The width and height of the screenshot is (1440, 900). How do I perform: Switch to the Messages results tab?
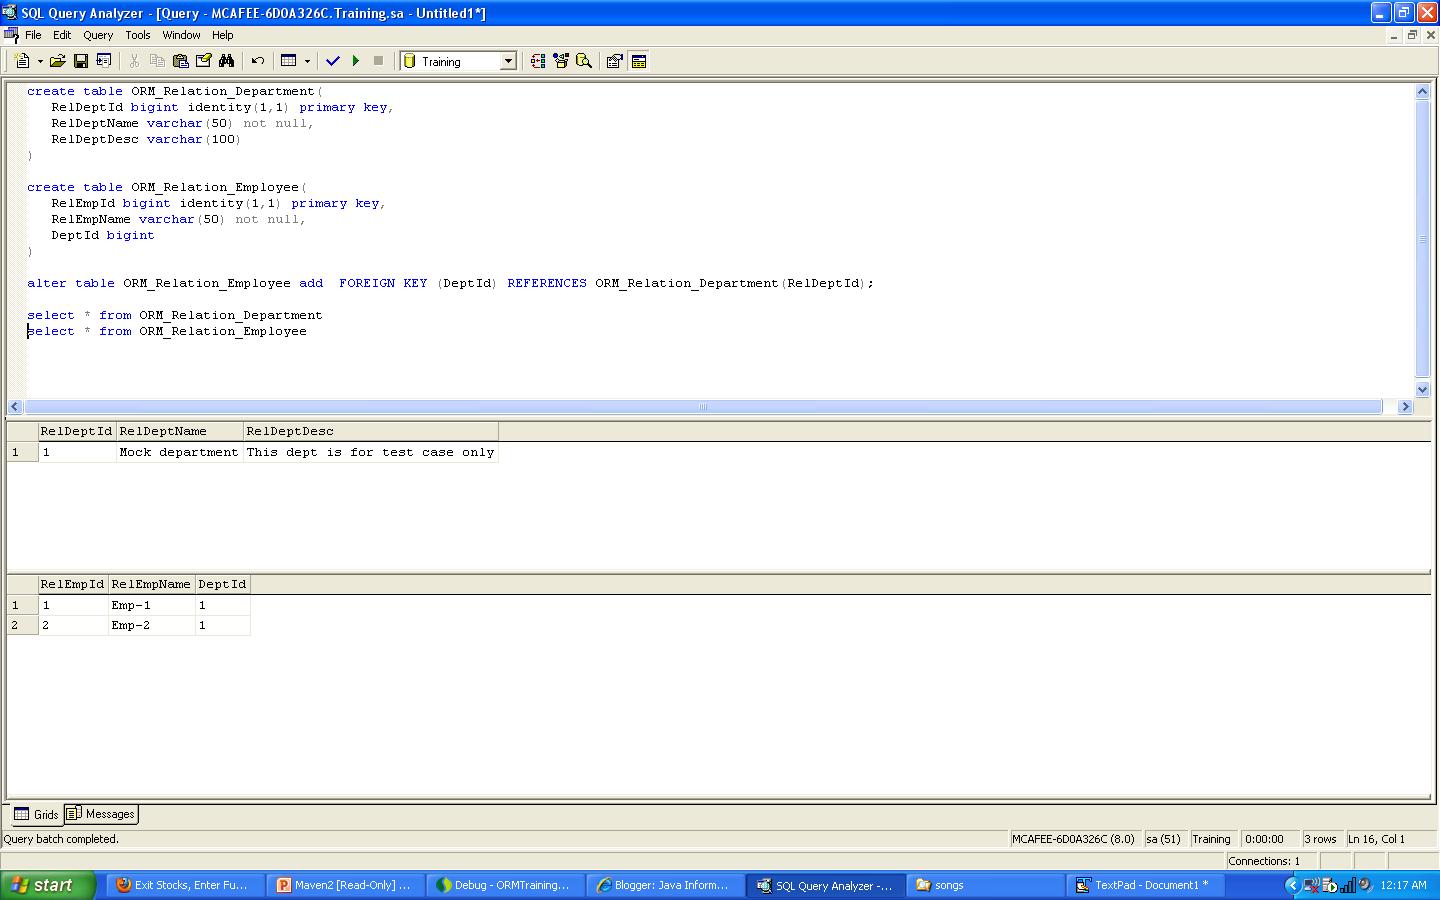point(101,814)
